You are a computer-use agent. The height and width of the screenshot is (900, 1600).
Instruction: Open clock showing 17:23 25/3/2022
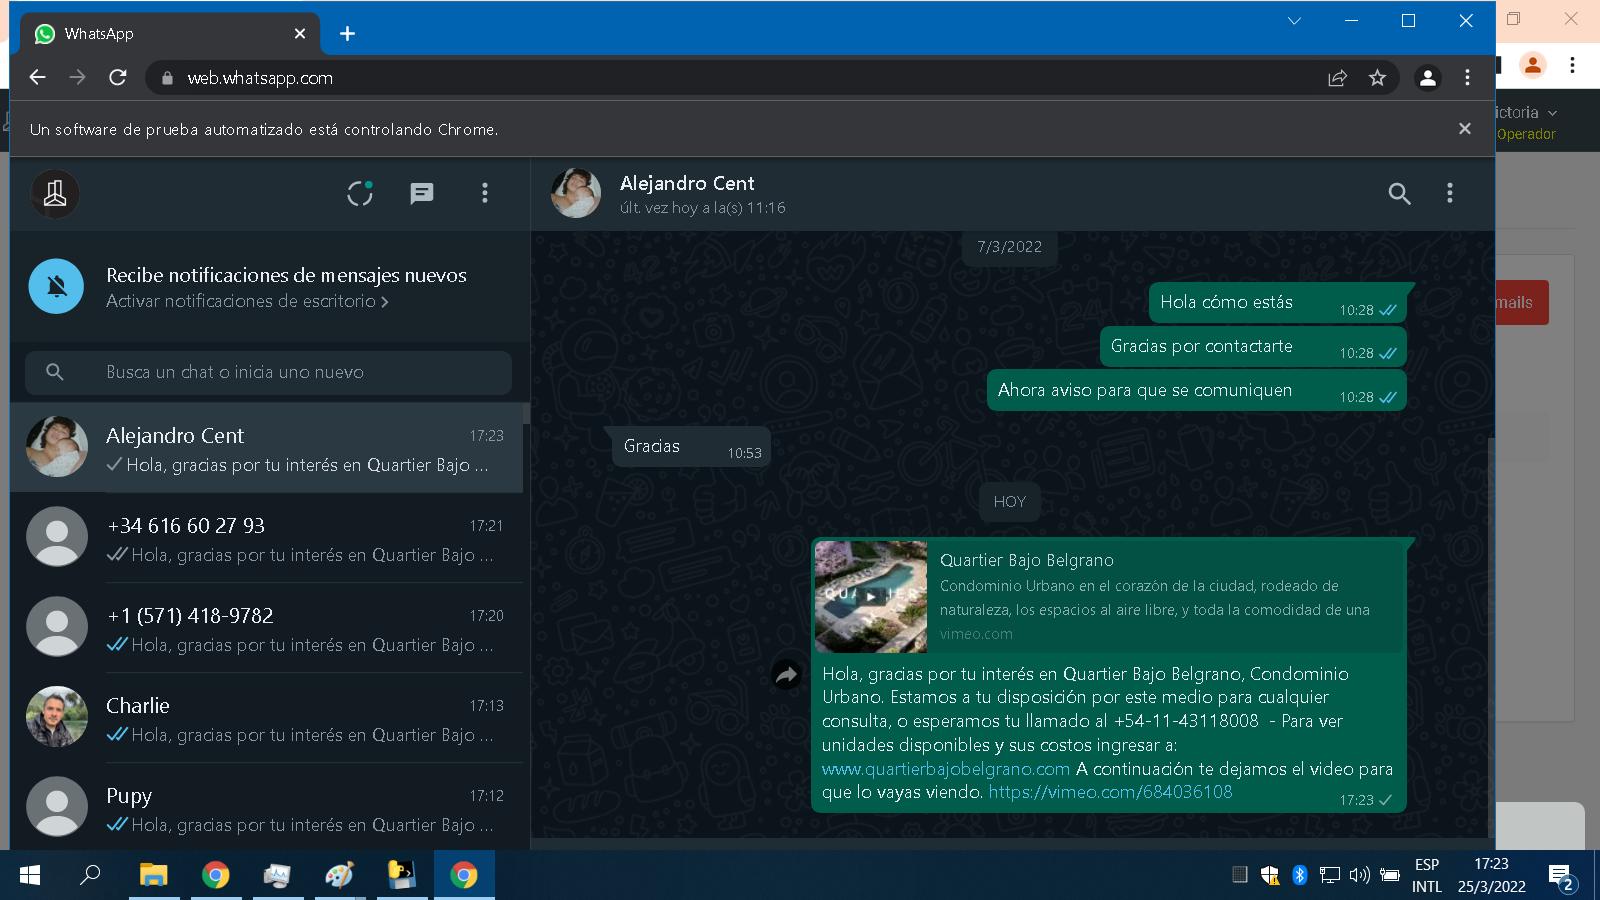1491,875
